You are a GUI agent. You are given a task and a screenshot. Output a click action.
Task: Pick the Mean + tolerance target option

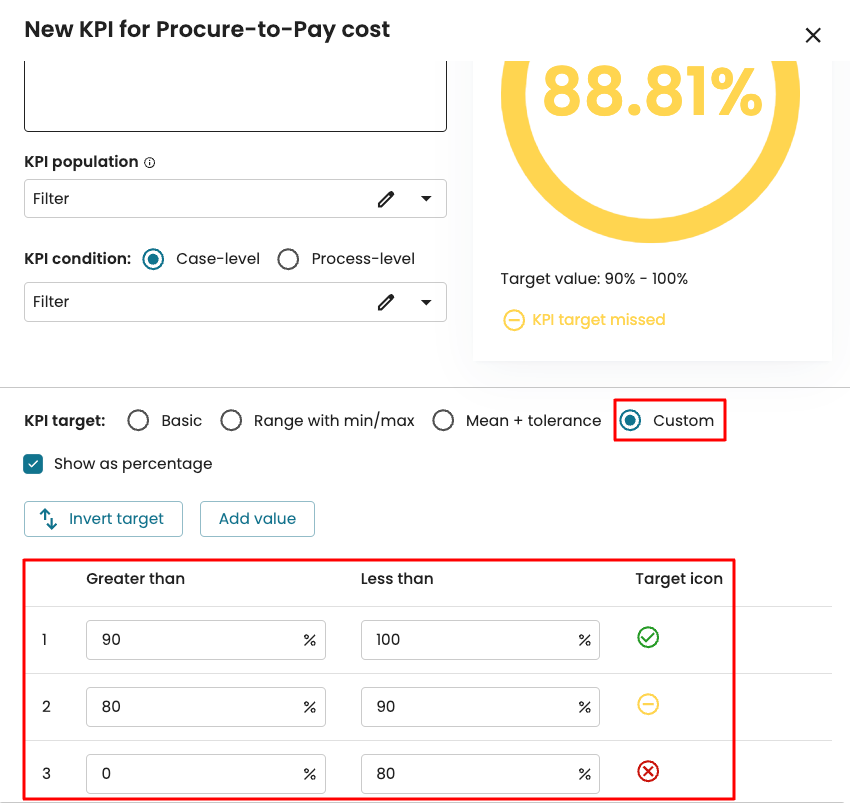click(x=443, y=421)
